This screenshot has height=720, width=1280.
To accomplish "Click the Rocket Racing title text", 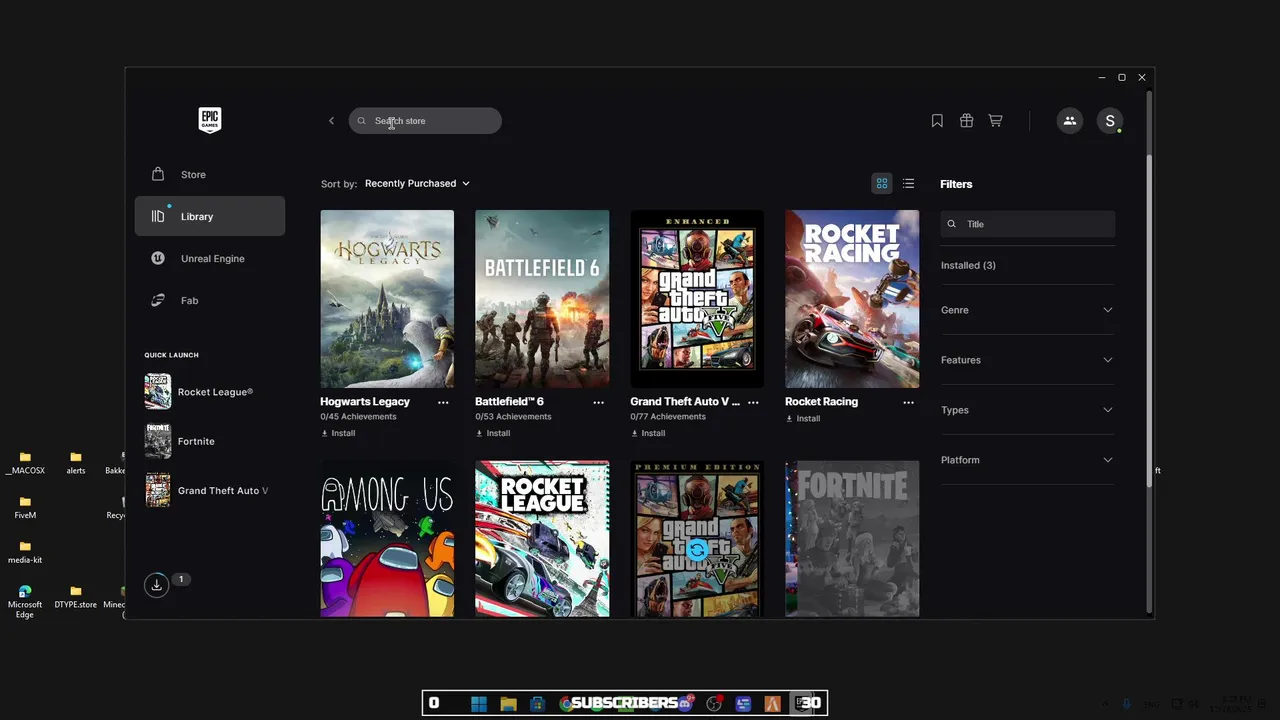I will [821, 402].
